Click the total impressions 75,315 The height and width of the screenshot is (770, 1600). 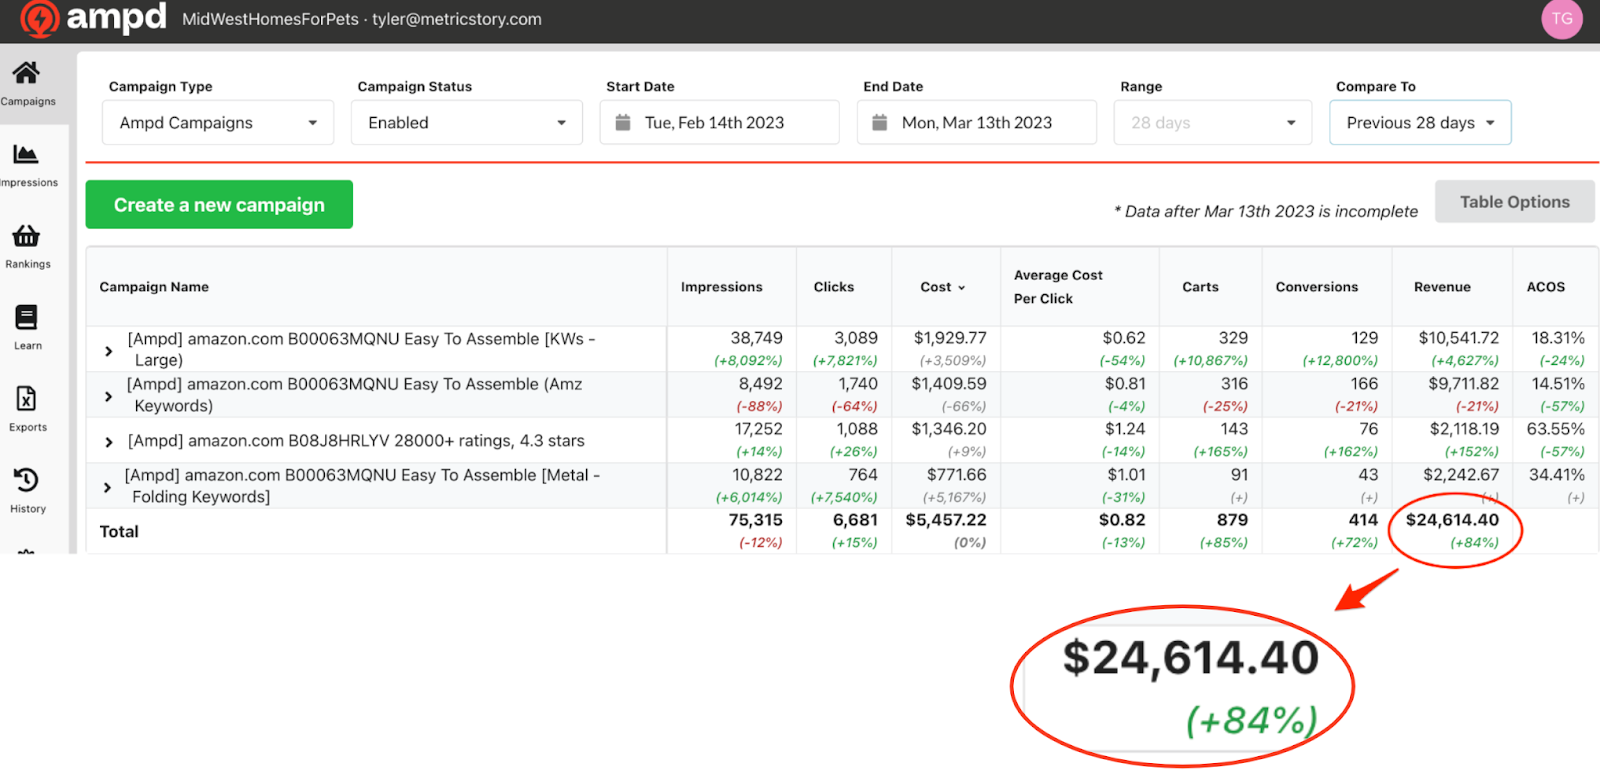[x=756, y=520]
